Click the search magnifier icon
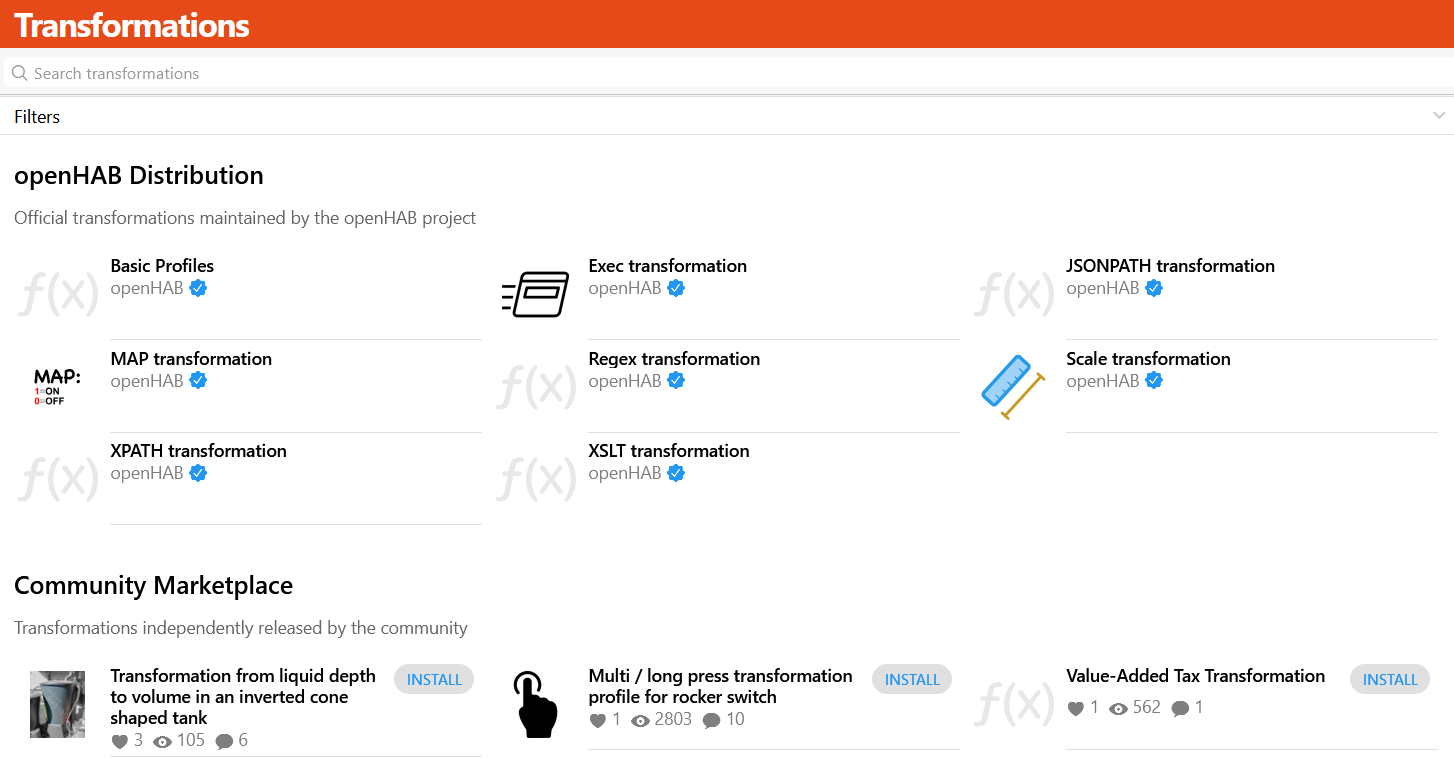This screenshot has height=758, width=1454. click(x=19, y=73)
